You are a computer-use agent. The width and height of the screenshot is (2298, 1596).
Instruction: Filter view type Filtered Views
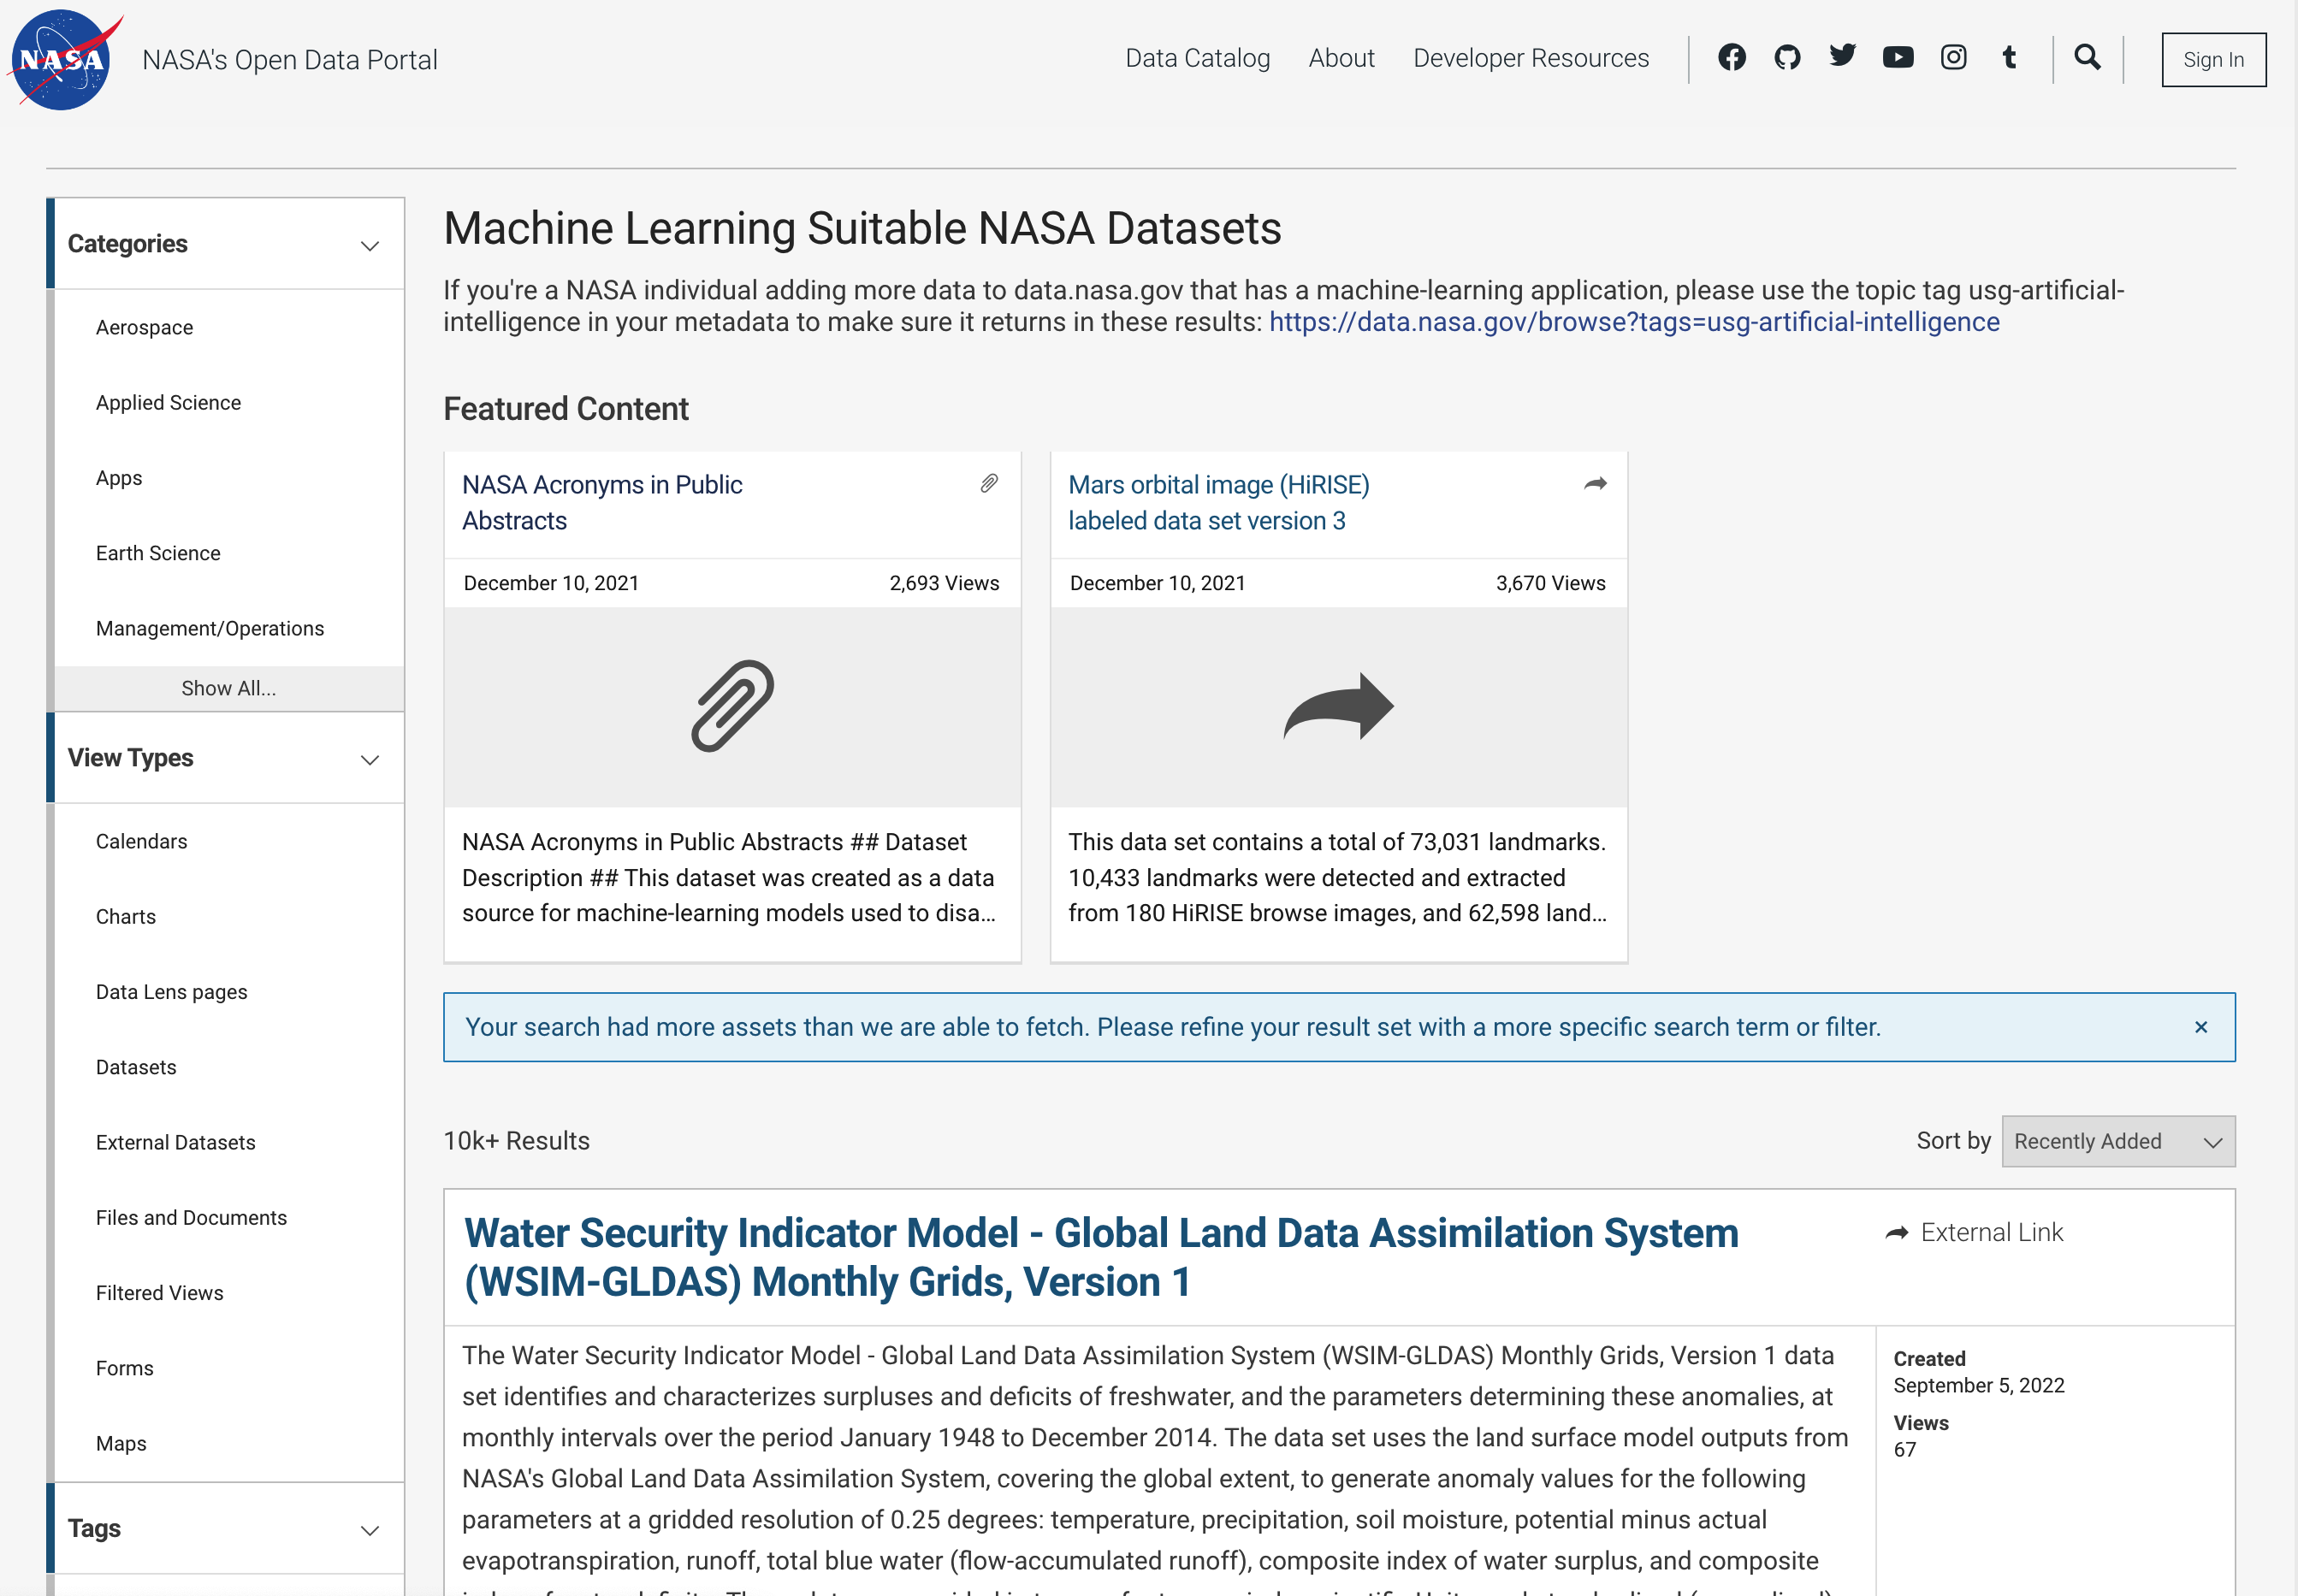160,1293
